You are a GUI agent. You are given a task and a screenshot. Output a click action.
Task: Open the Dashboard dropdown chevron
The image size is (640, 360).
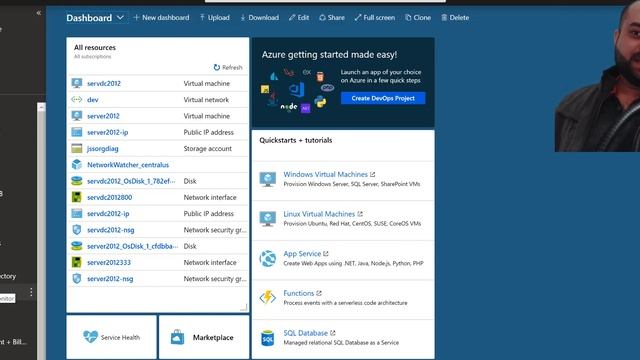[120, 18]
